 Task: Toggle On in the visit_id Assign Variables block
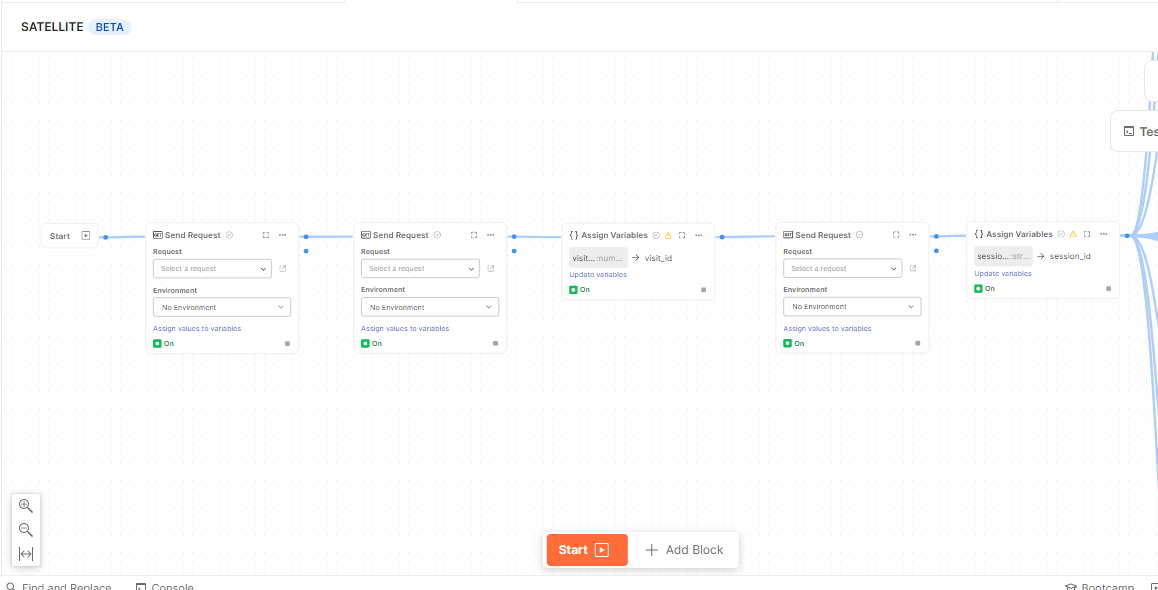click(x=573, y=288)
